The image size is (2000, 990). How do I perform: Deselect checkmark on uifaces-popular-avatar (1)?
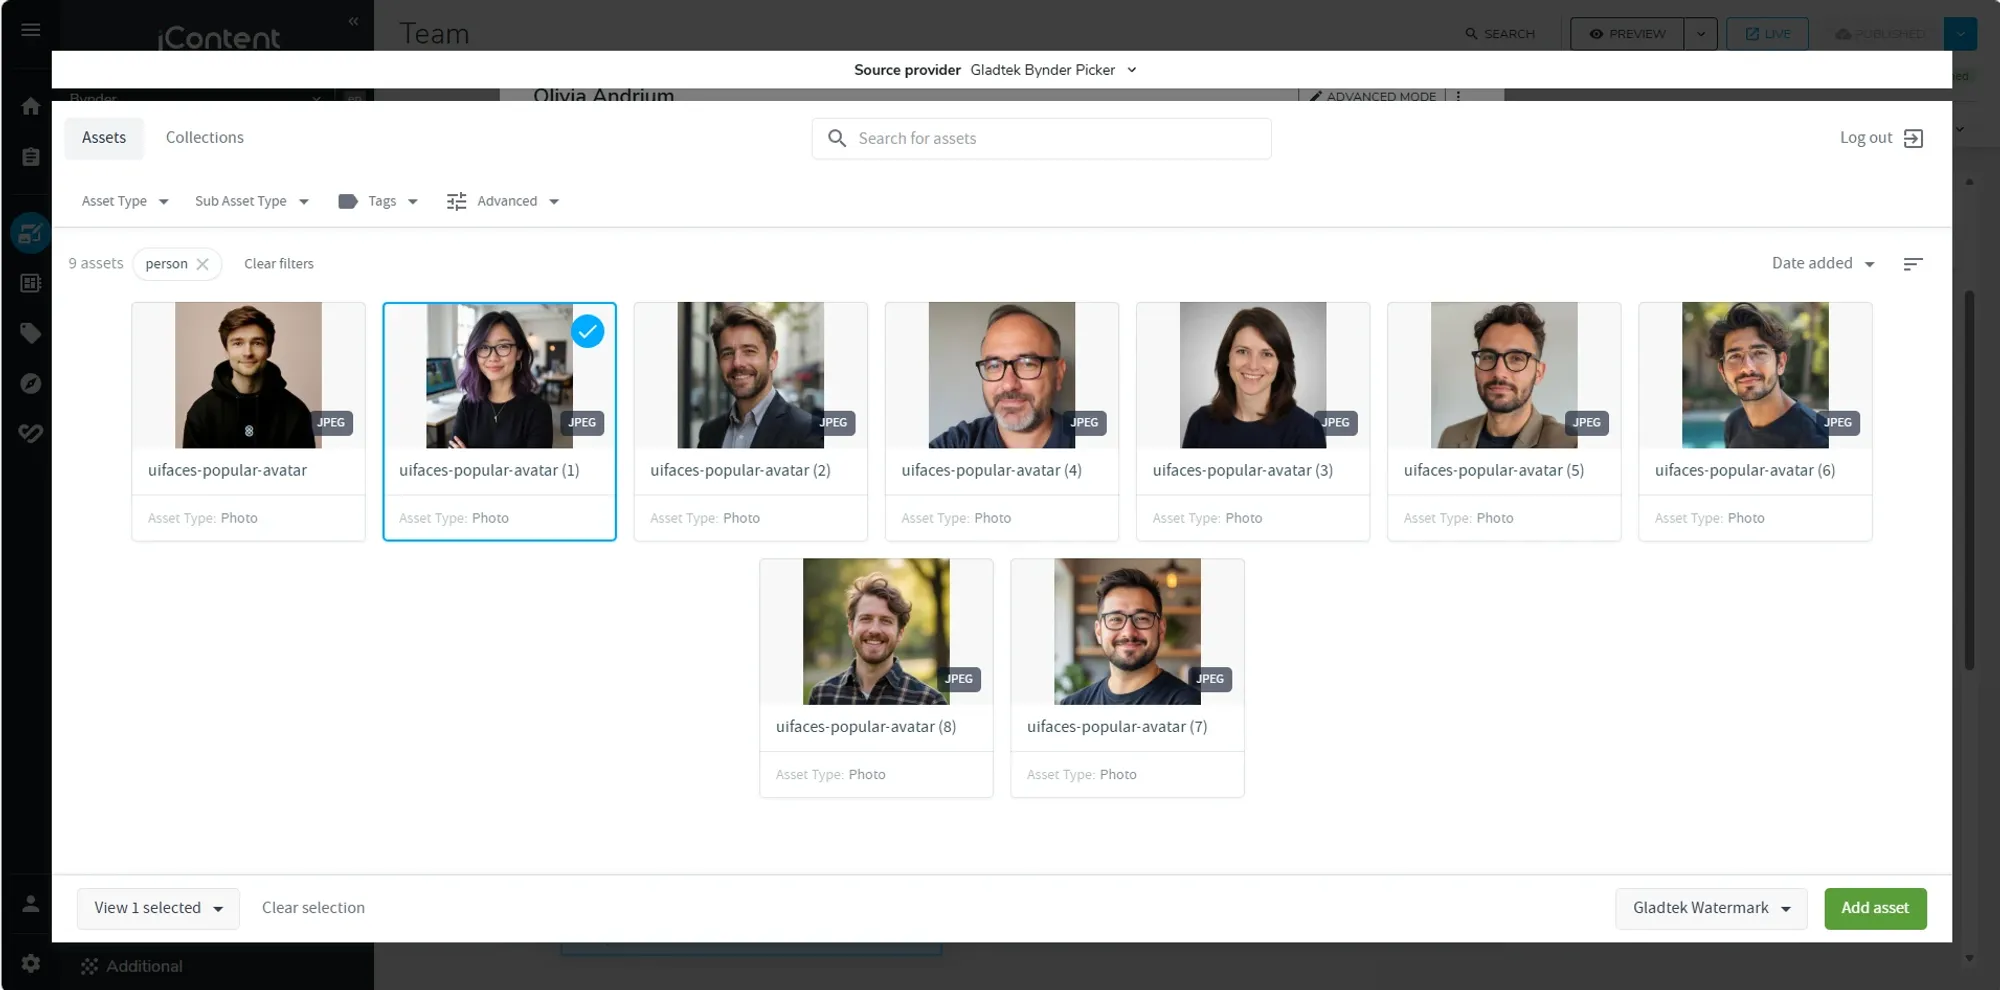click(x=588, y=331)
